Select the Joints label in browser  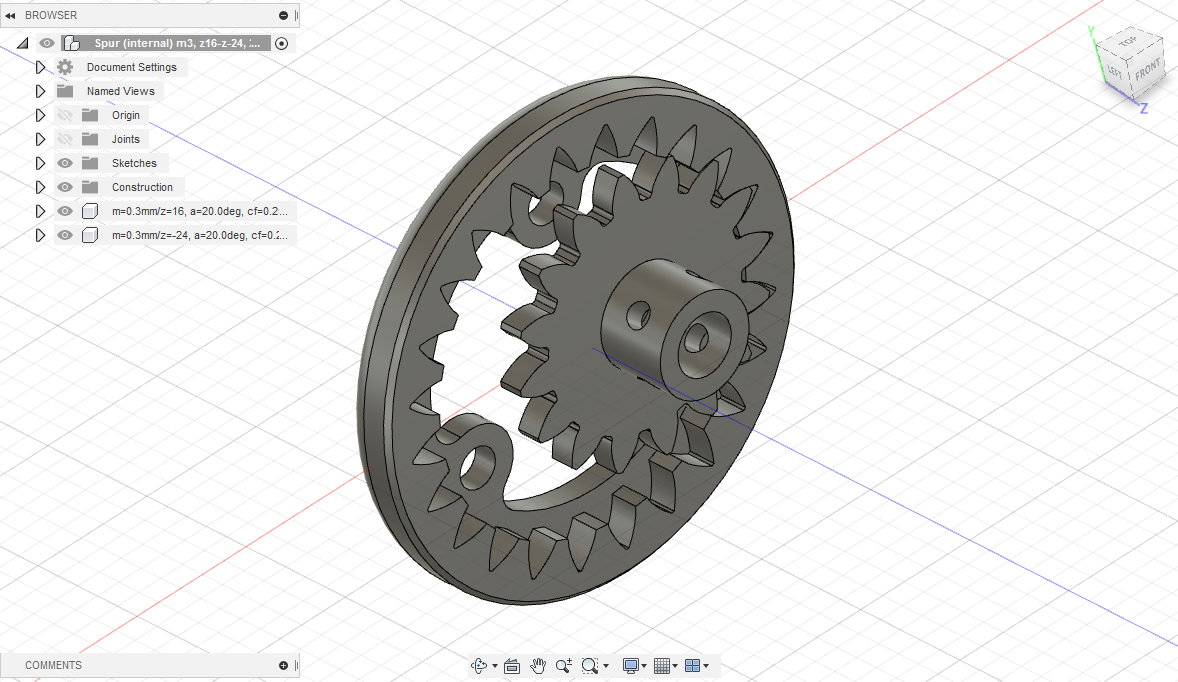[125, 139]
